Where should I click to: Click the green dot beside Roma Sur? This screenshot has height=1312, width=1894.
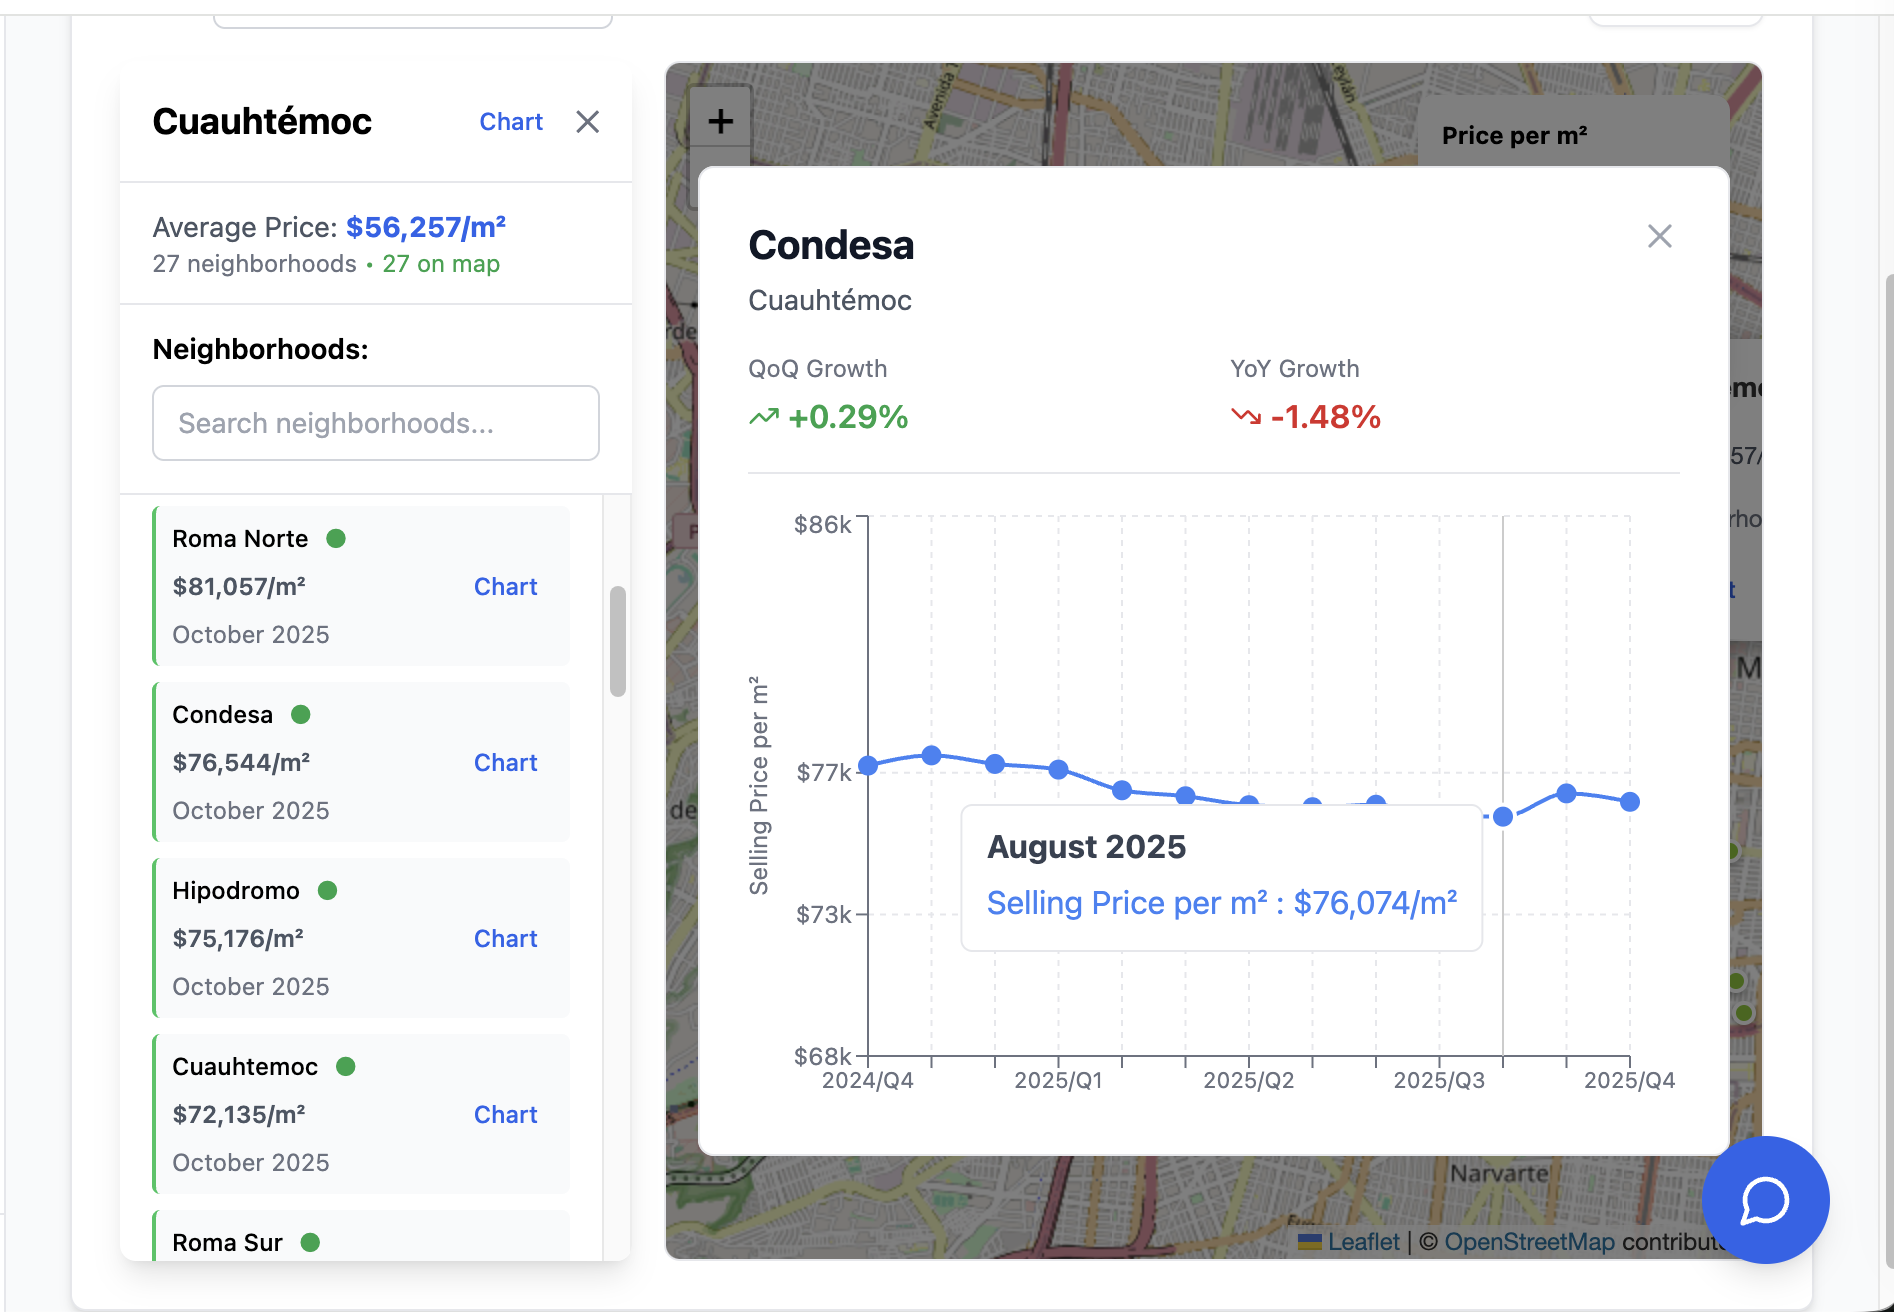pyautogui.click(x=311, y=1243)
